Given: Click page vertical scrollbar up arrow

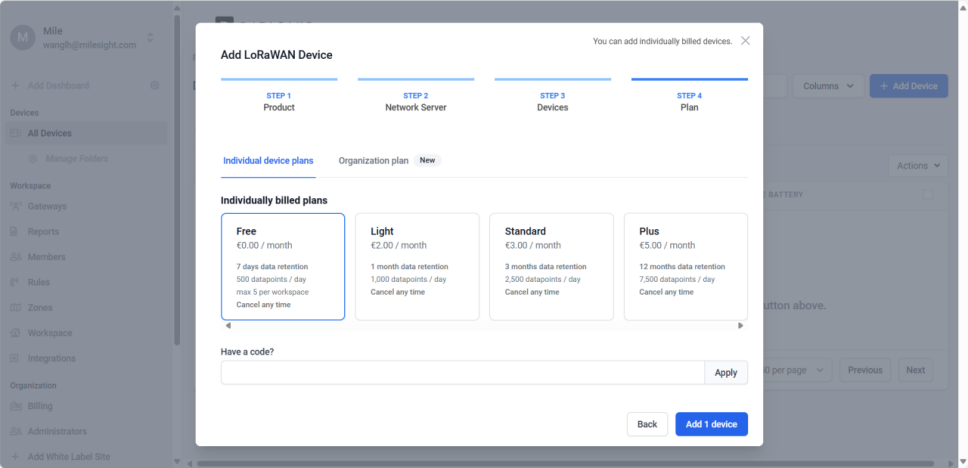Looking at the screenshot, I should point(961,8).
